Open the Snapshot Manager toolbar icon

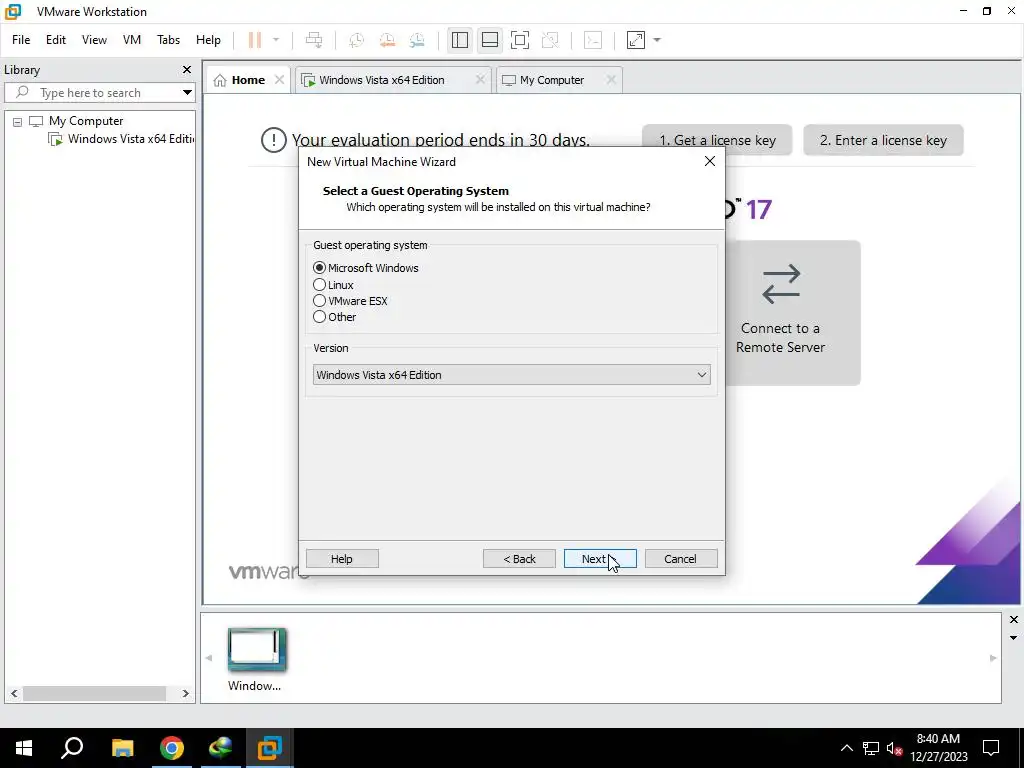417,40
